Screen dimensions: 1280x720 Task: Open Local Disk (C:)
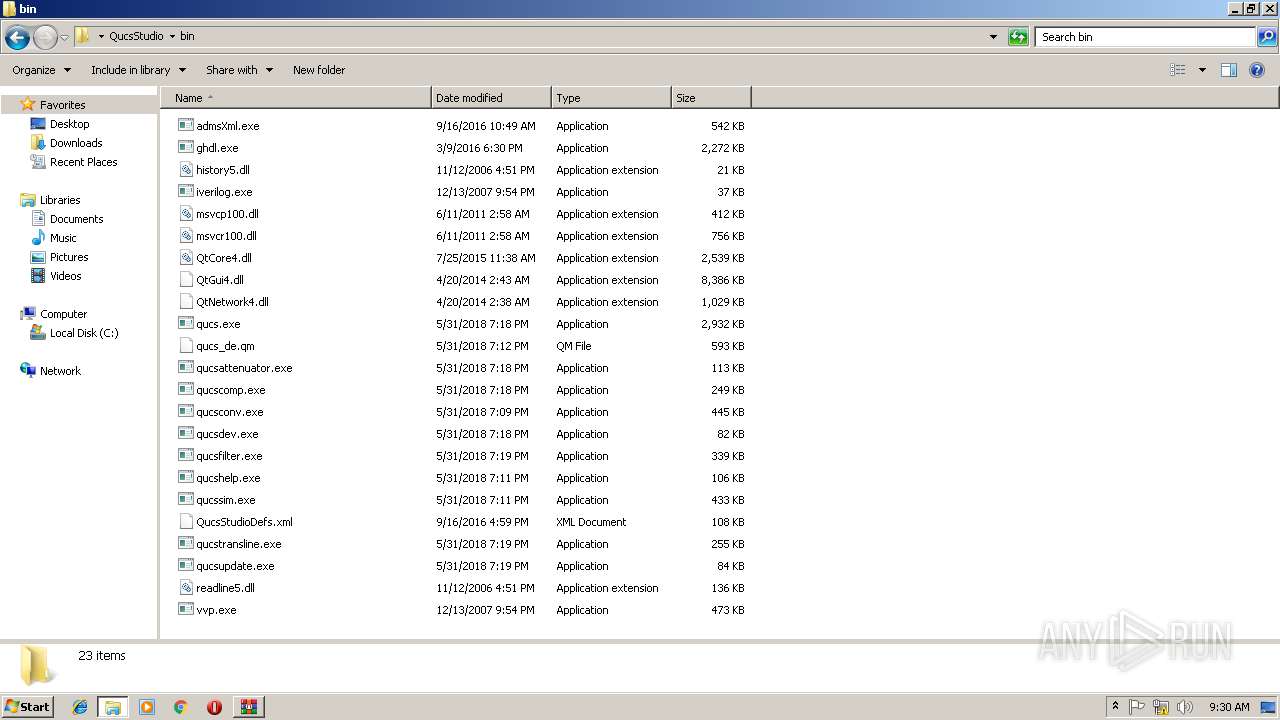tap(84, 333)
